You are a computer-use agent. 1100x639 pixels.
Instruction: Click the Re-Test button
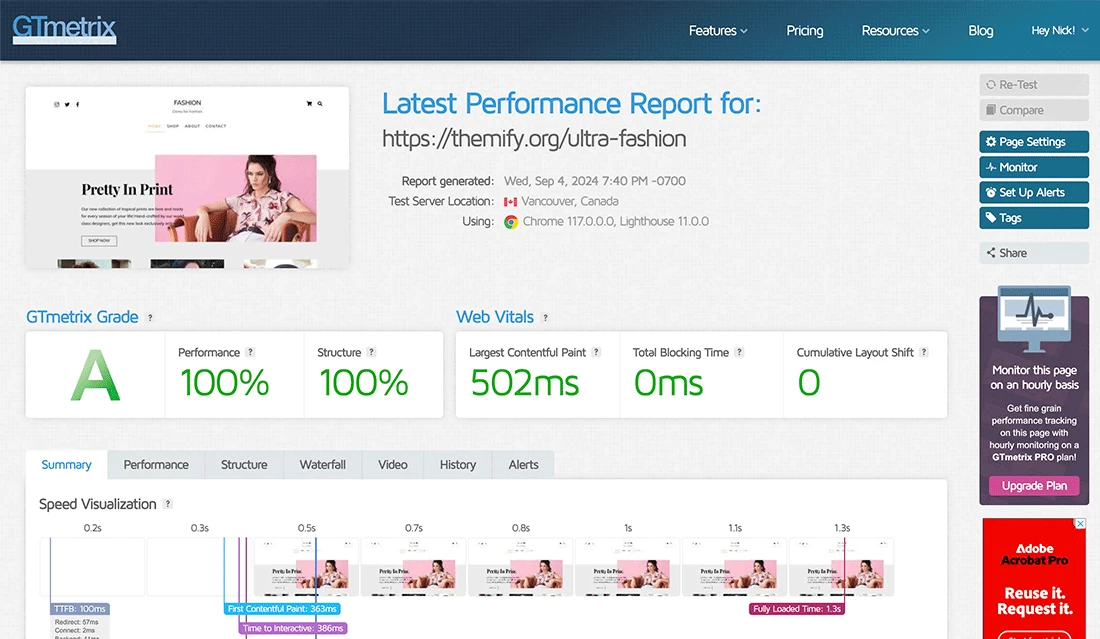[1034, 85]
